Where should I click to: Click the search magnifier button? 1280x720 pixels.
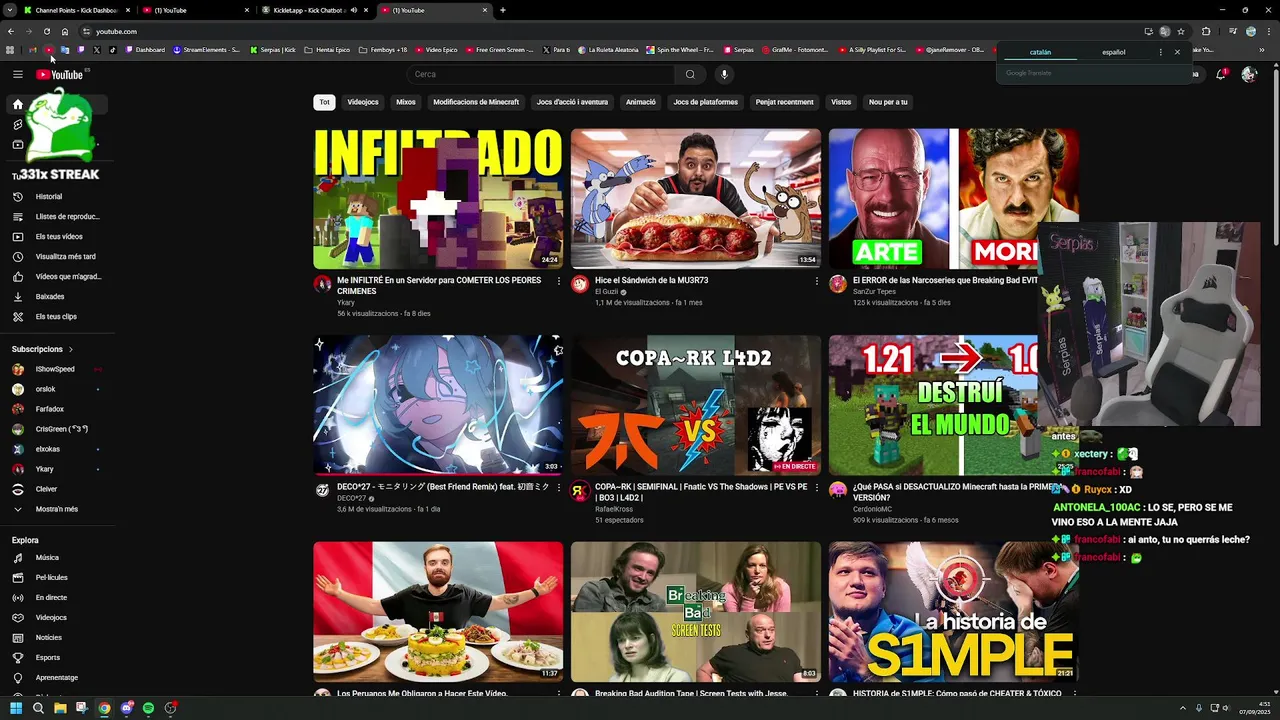click(x=690, y=74)
